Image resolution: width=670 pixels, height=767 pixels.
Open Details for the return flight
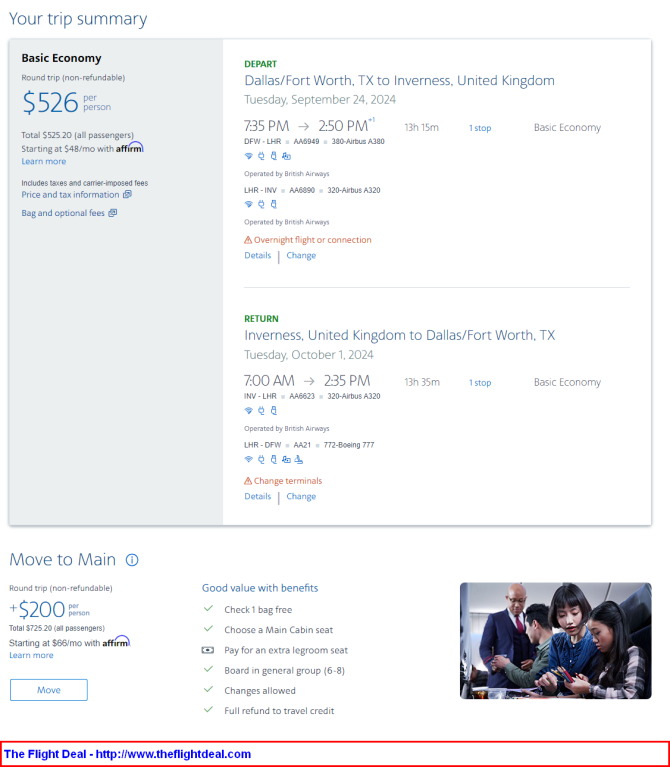click(x=258, y=496)
